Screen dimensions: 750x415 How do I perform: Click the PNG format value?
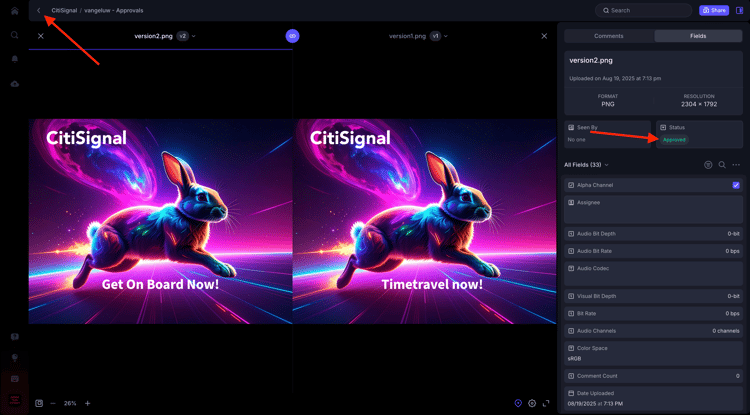pos(608,104)
